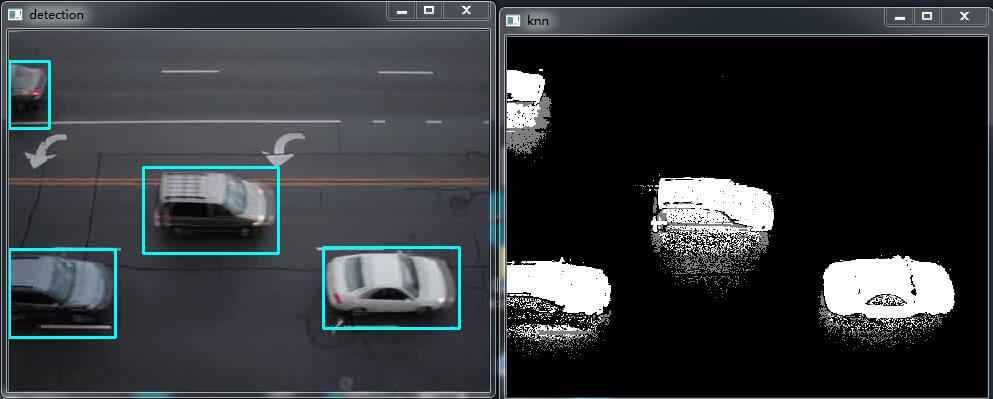Close the detection window
This screenshot has width=993, height=399.
click(467, 10)
